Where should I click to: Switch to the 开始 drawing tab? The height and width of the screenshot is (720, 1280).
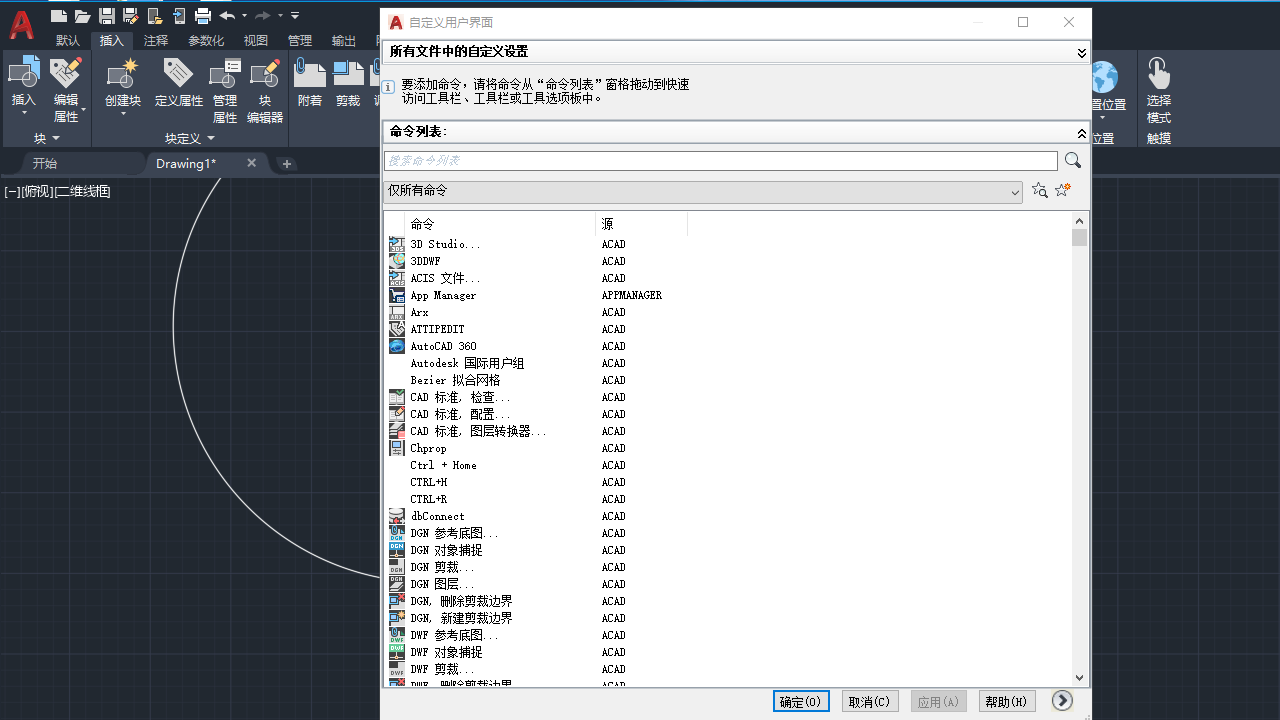[x=44, y=163]
